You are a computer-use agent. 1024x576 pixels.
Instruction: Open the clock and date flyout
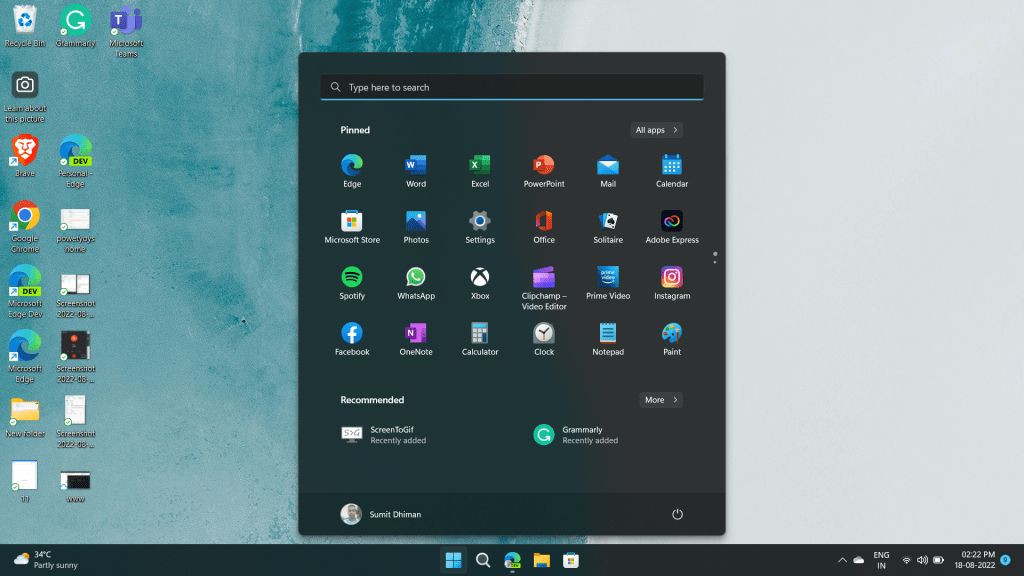click(974, 560)
